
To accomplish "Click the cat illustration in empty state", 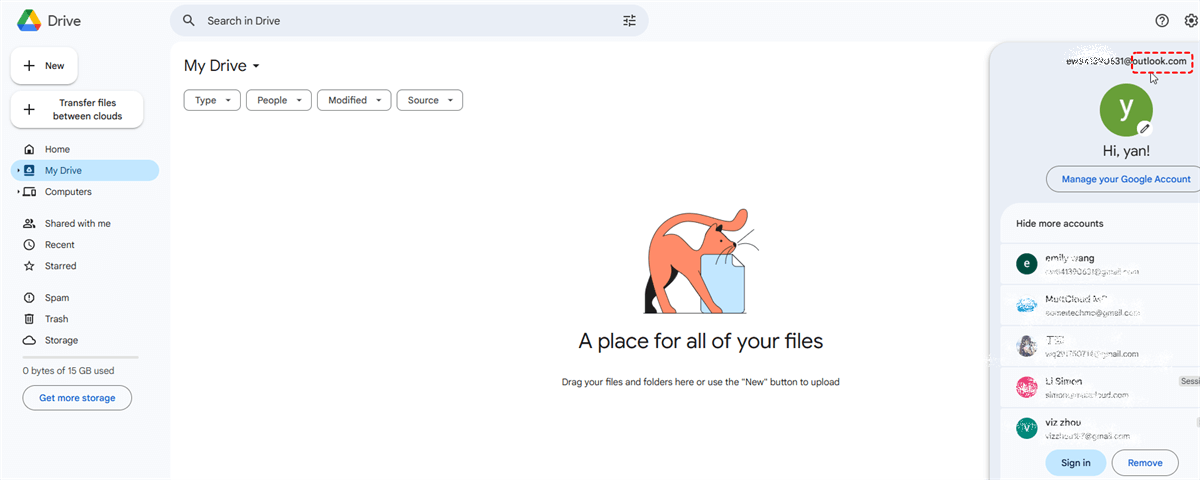I will 700,262.
